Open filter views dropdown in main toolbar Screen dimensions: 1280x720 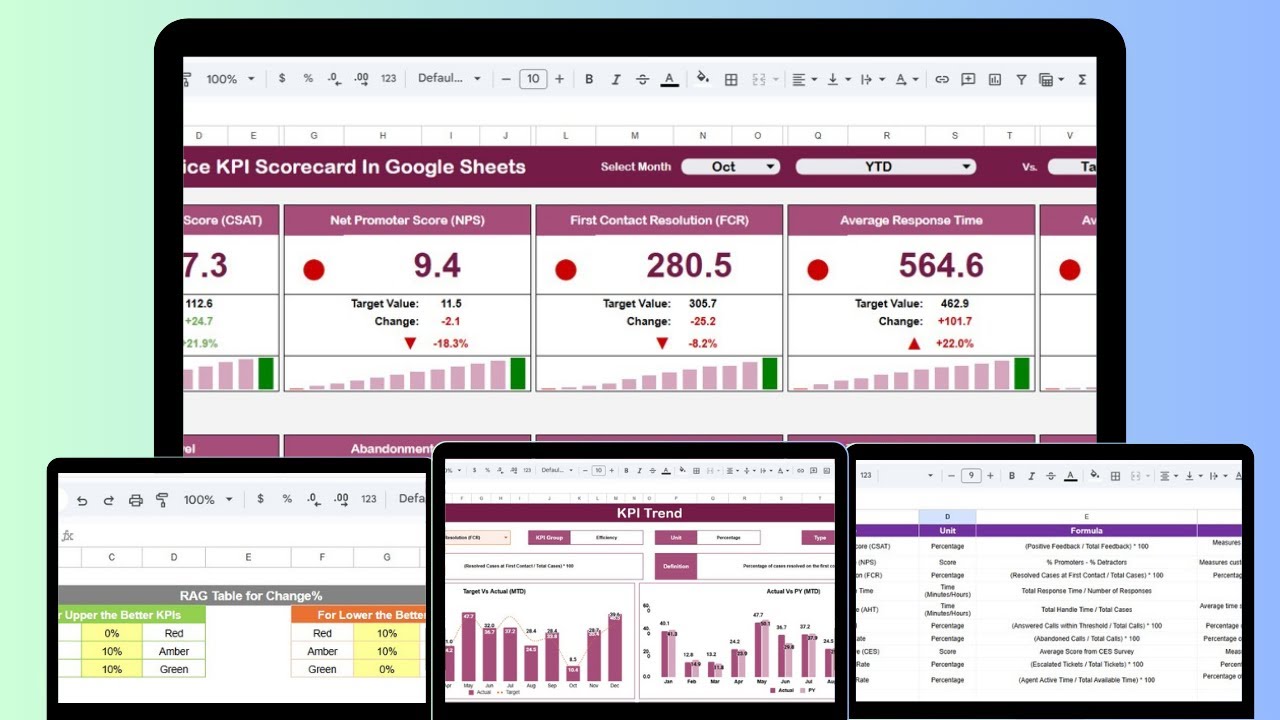pyautogui.click(x=1052, y=79)
